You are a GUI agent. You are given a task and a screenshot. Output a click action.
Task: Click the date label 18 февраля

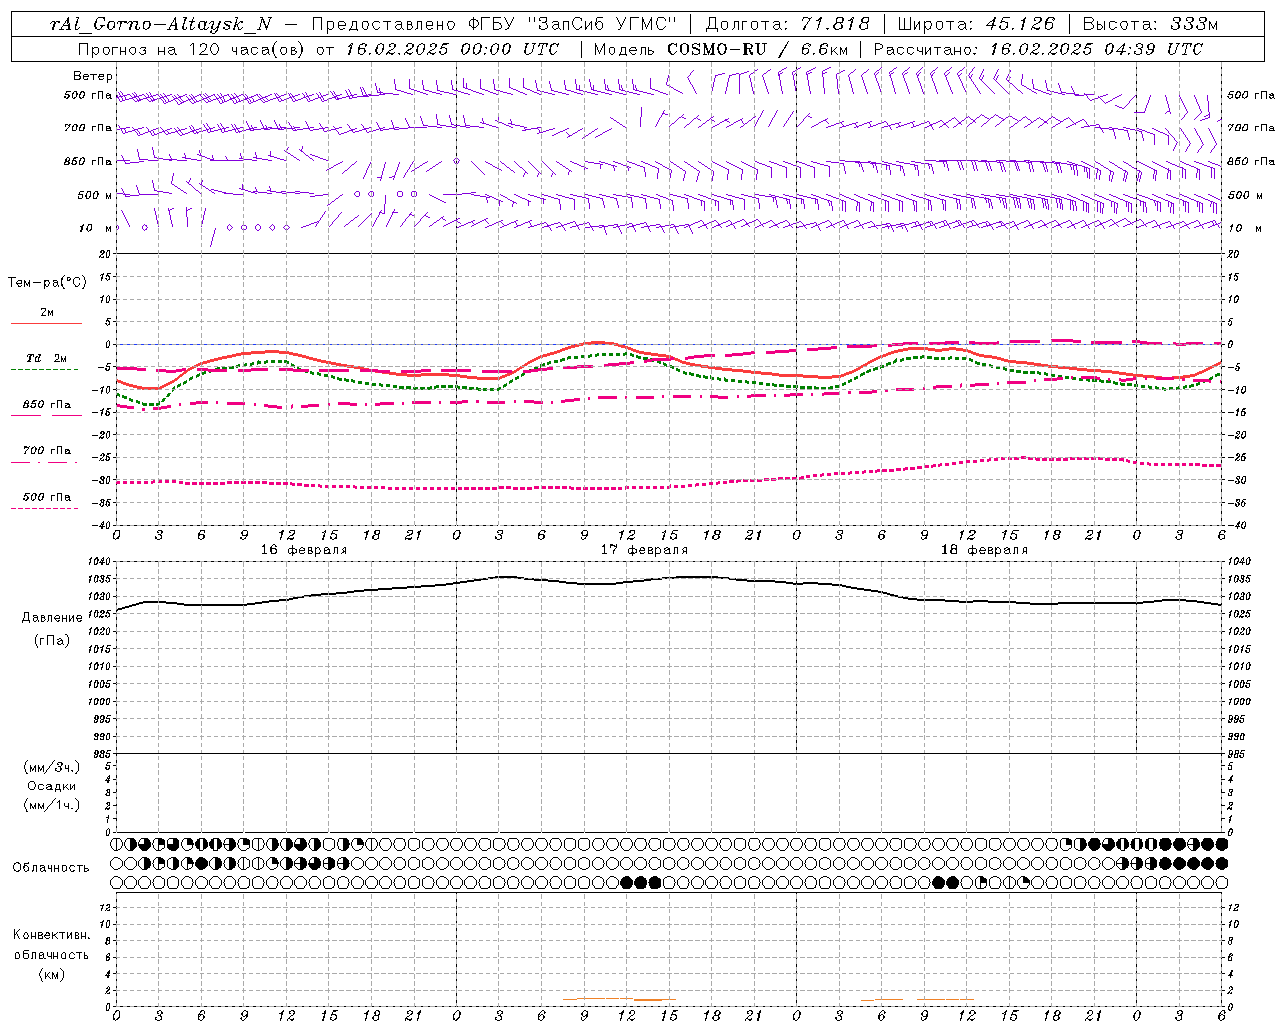[984, 550]
